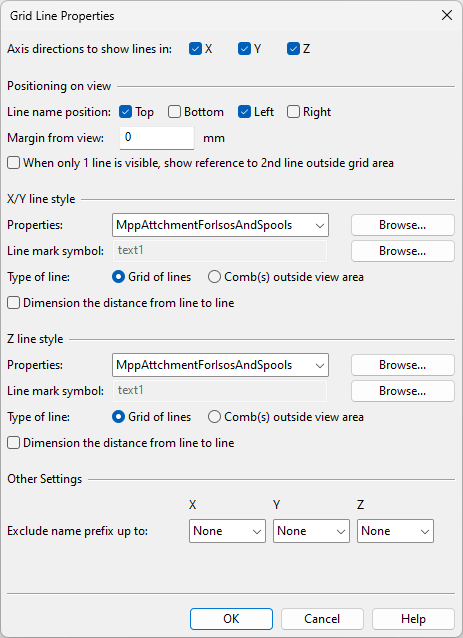Viewport: 463px width, 638px height.
Task: Enable Right line name position
Action: (293, 111)
